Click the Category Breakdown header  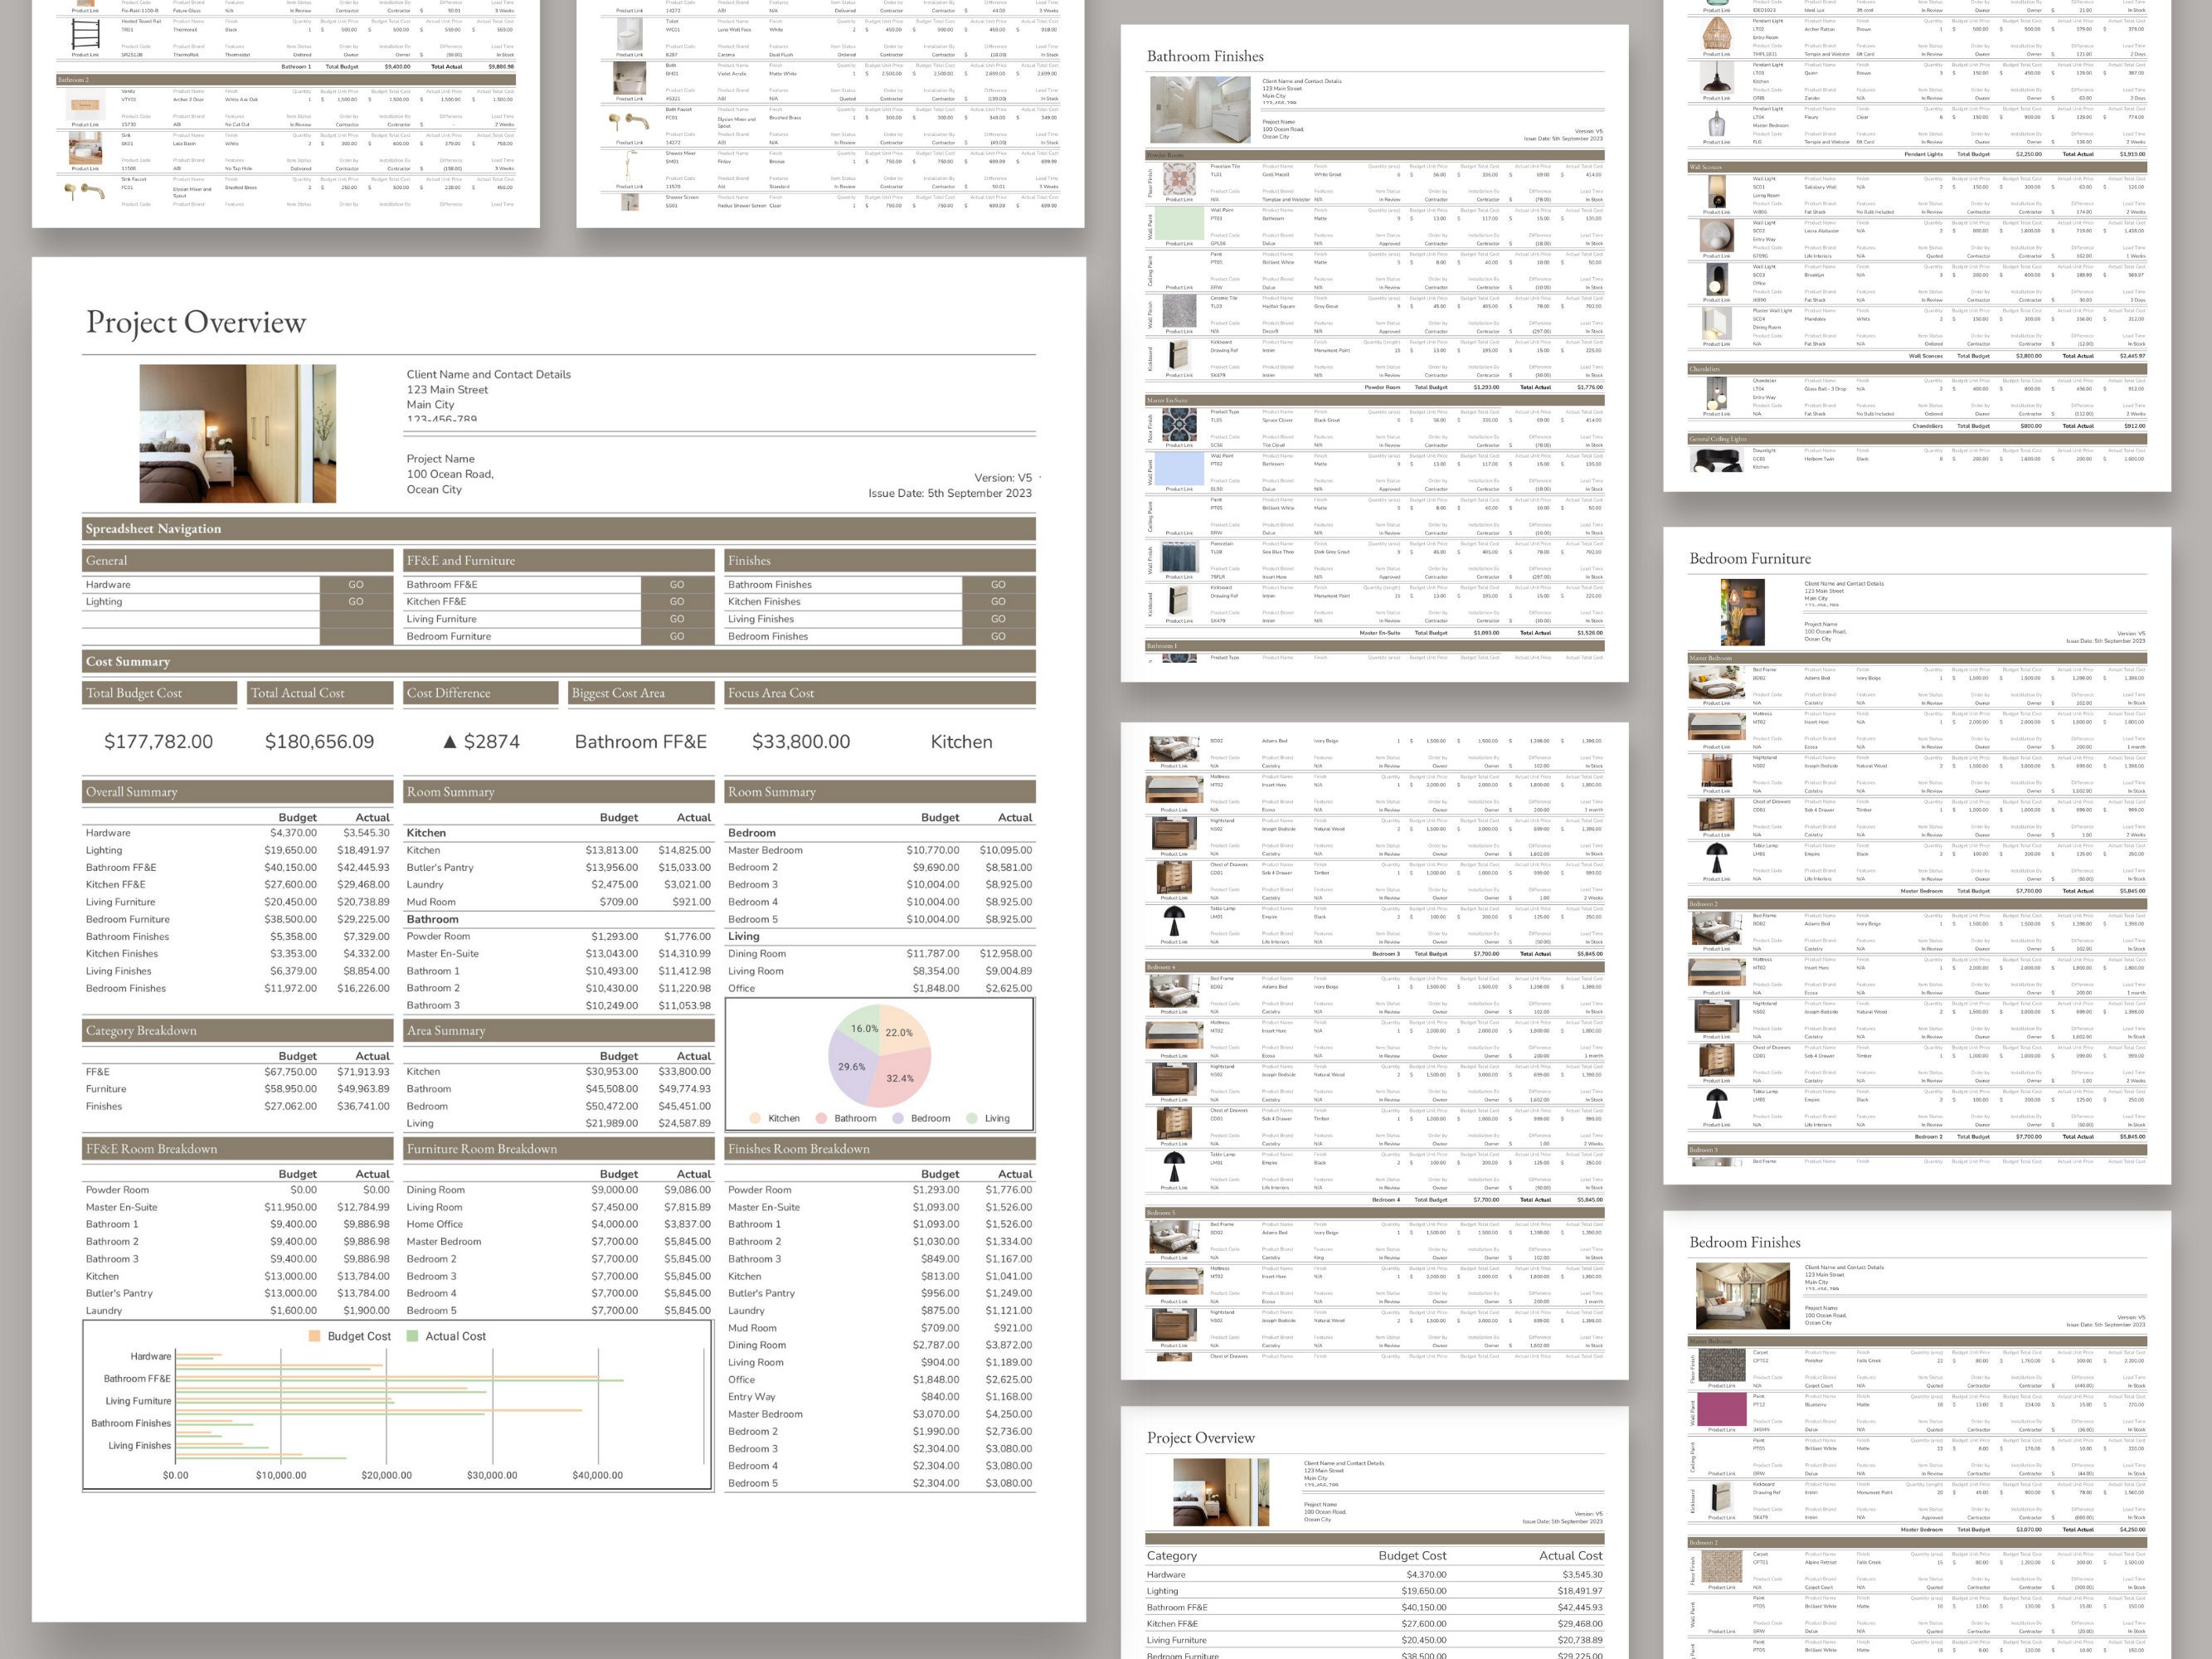click(238, 1030)
